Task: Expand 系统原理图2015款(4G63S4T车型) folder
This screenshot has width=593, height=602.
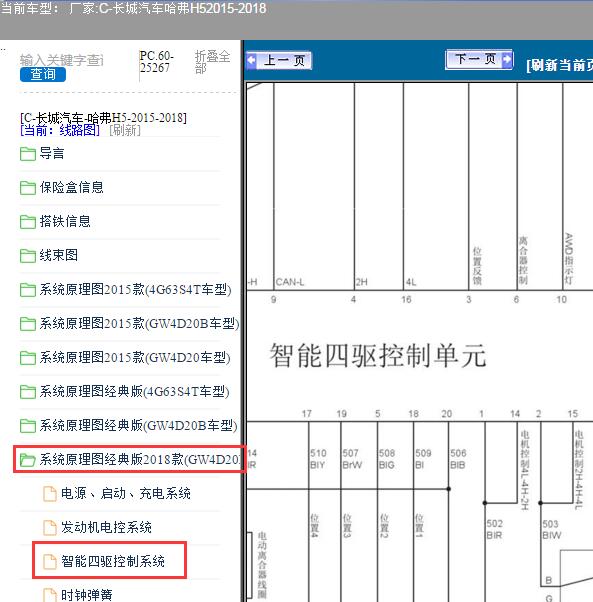Action: tap(135, 289)
